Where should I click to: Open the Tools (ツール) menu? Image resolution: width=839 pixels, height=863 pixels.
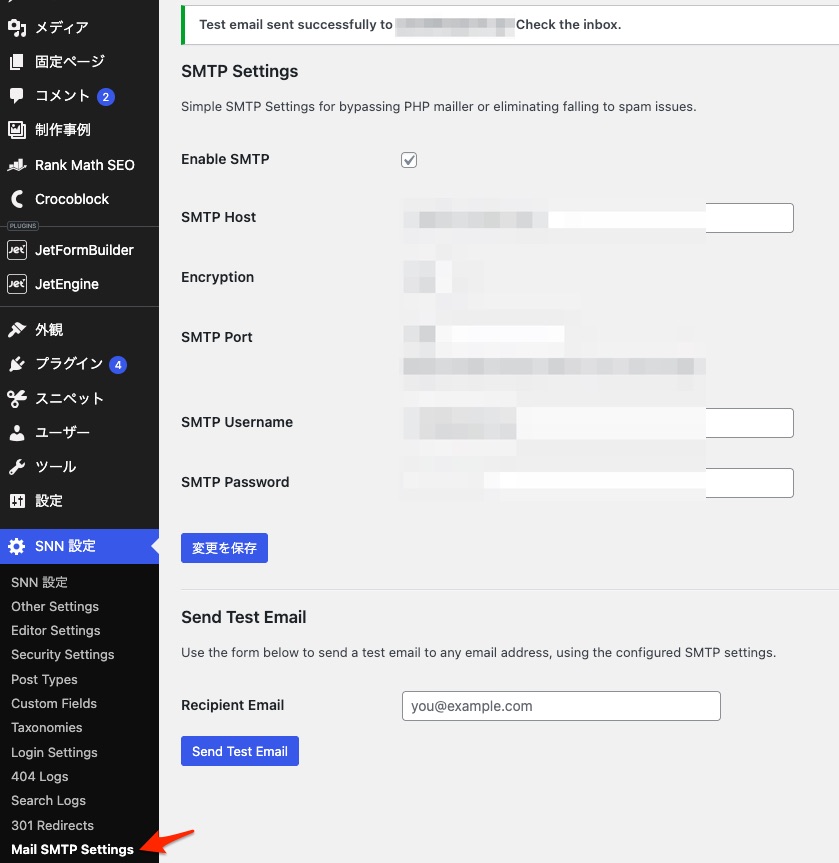(55, 467)
